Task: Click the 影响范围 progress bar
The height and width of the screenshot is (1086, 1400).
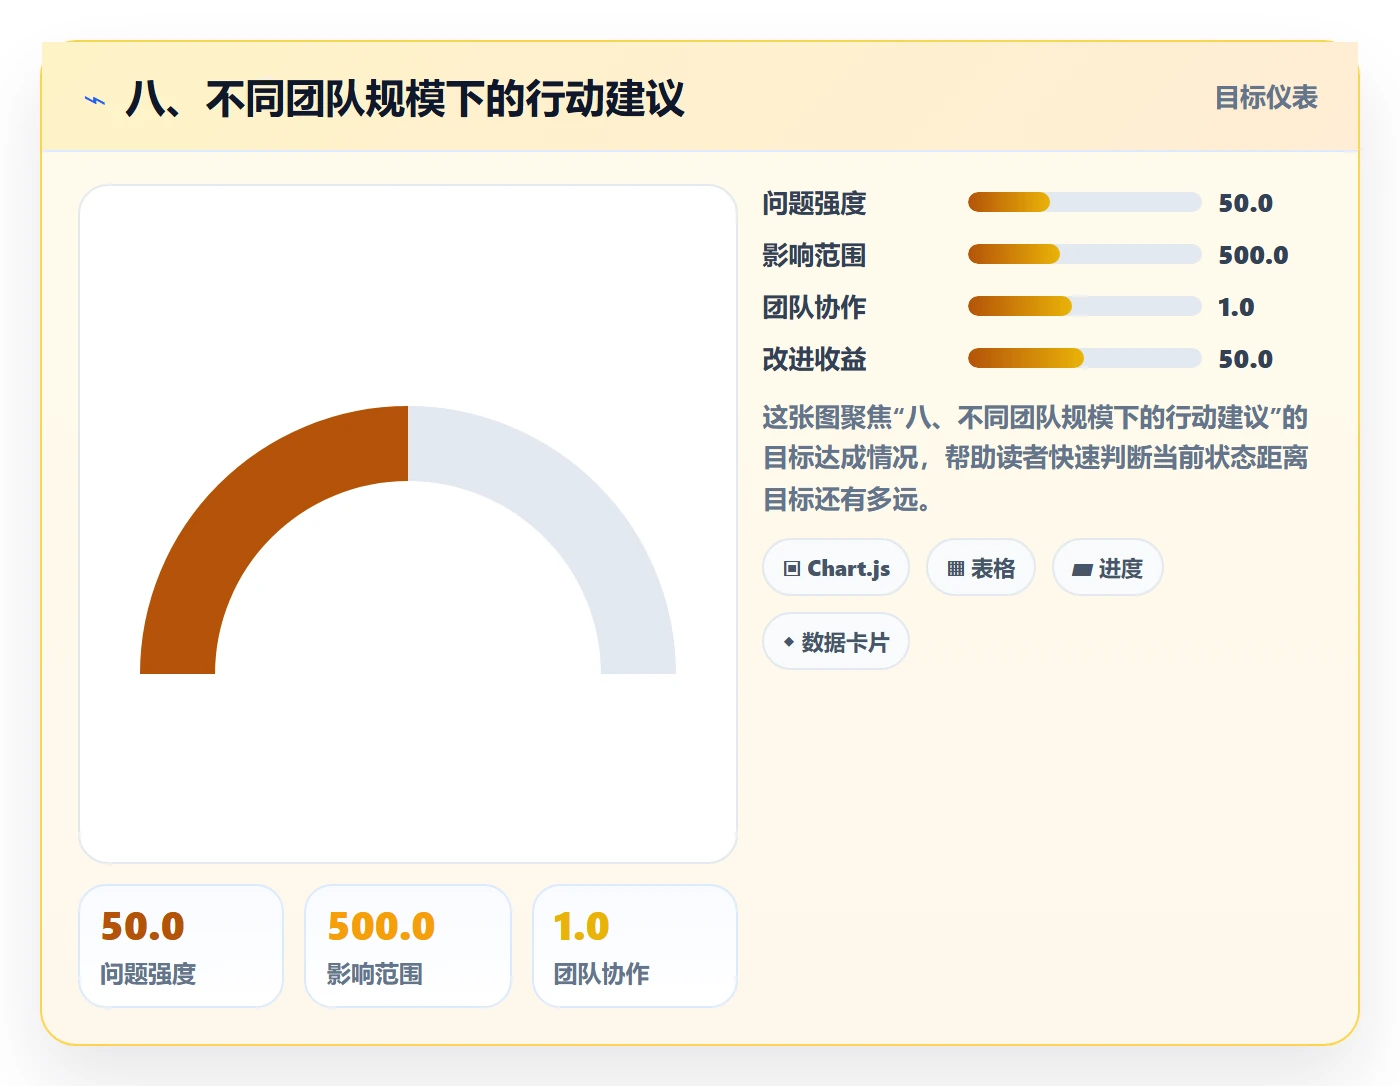Action: coord(1084,254)
